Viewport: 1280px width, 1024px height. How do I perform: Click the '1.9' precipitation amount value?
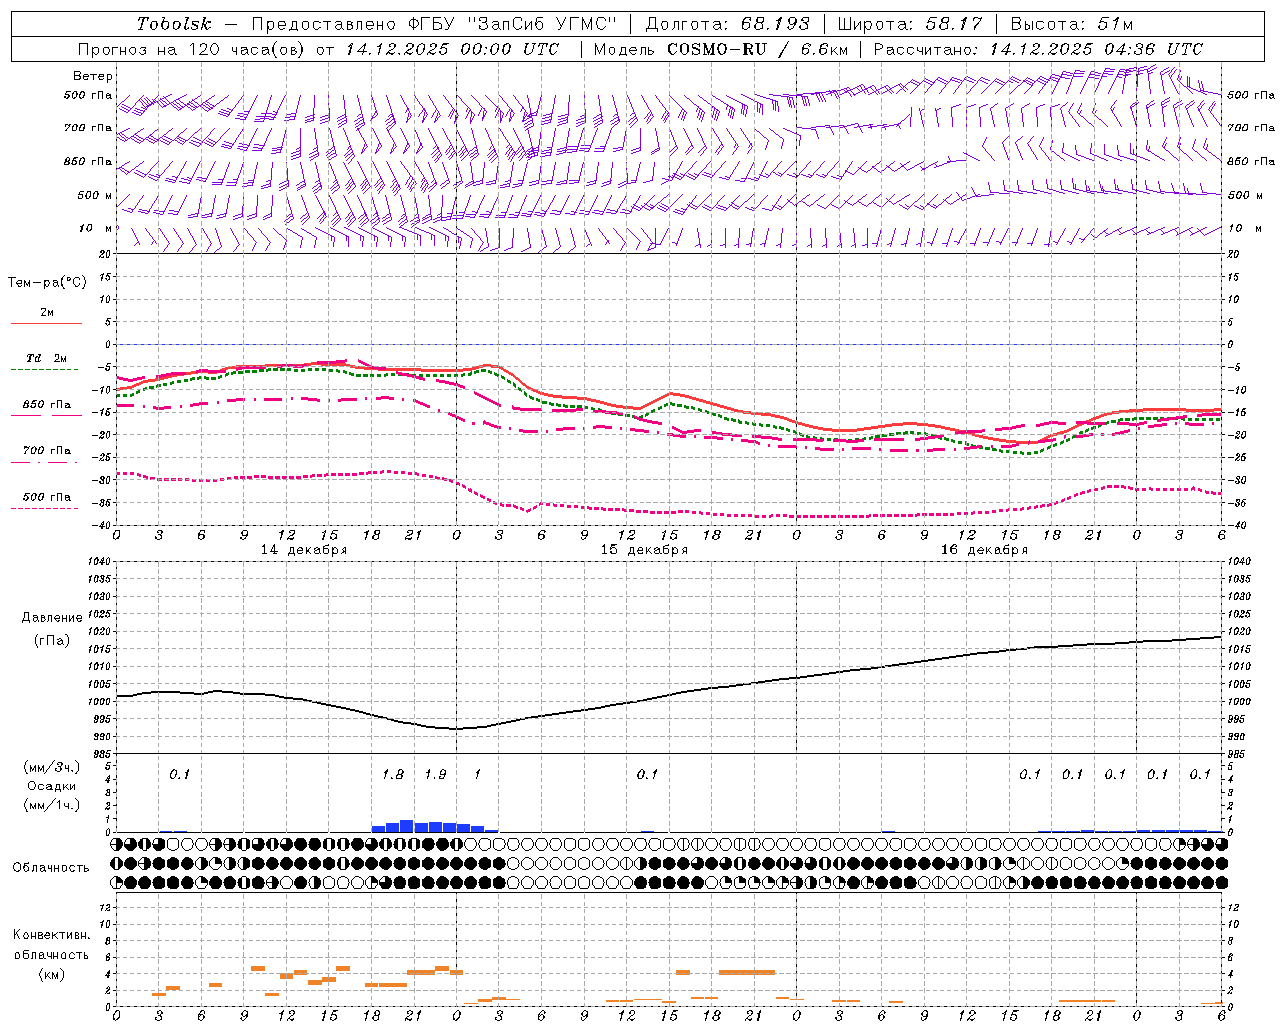click(x=435, y=775)
